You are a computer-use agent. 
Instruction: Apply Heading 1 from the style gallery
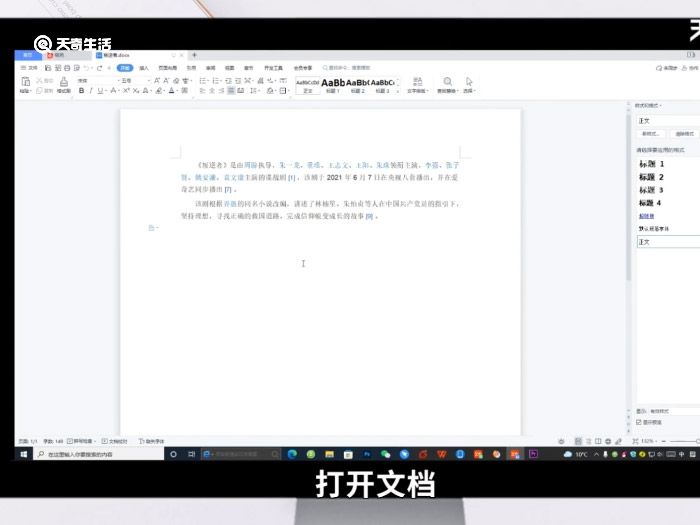[333, 86]
